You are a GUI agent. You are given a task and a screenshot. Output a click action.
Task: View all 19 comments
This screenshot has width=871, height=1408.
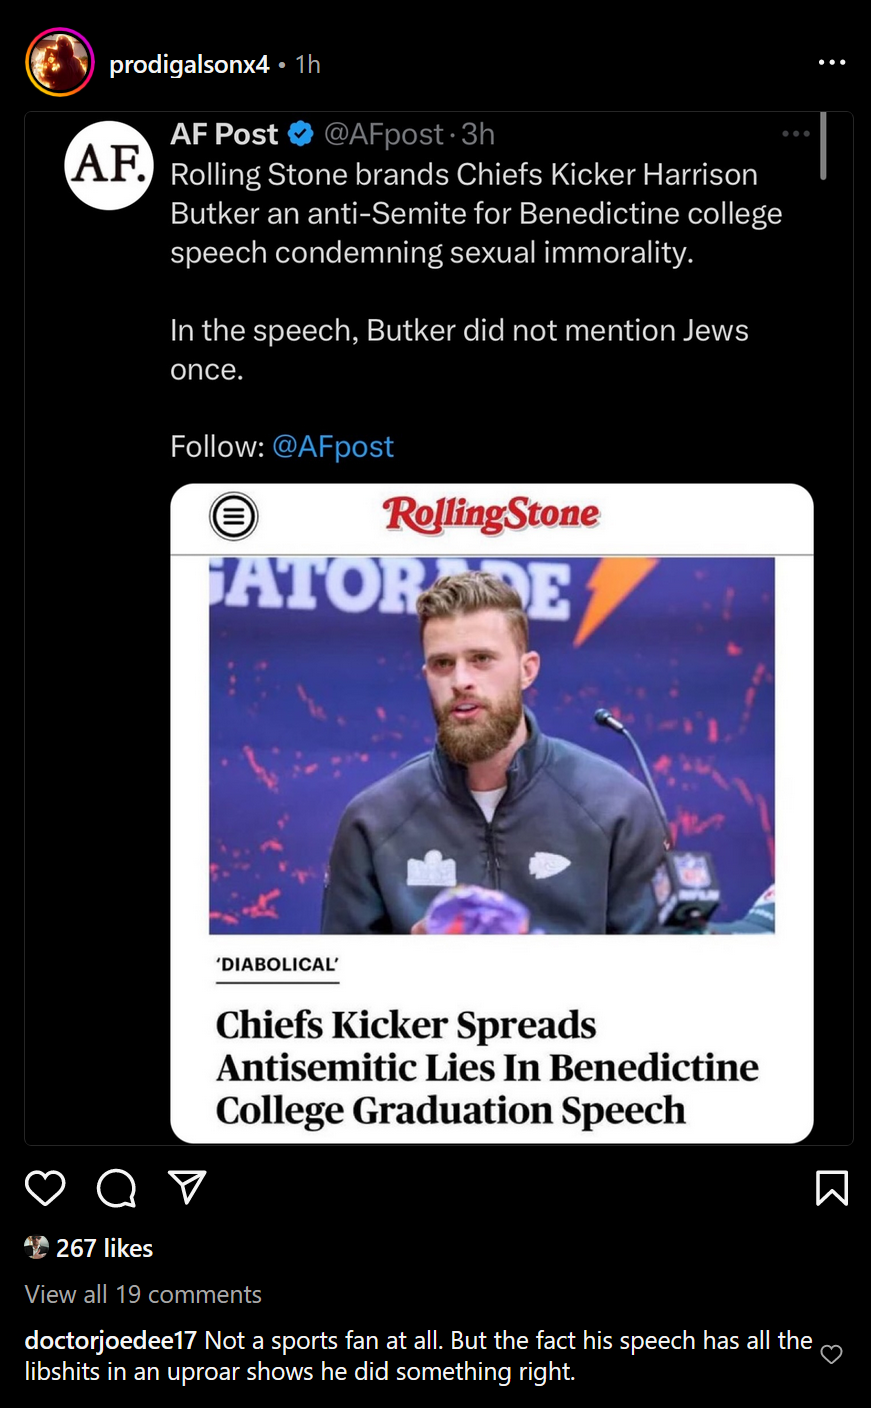[x=143, y=1294]
